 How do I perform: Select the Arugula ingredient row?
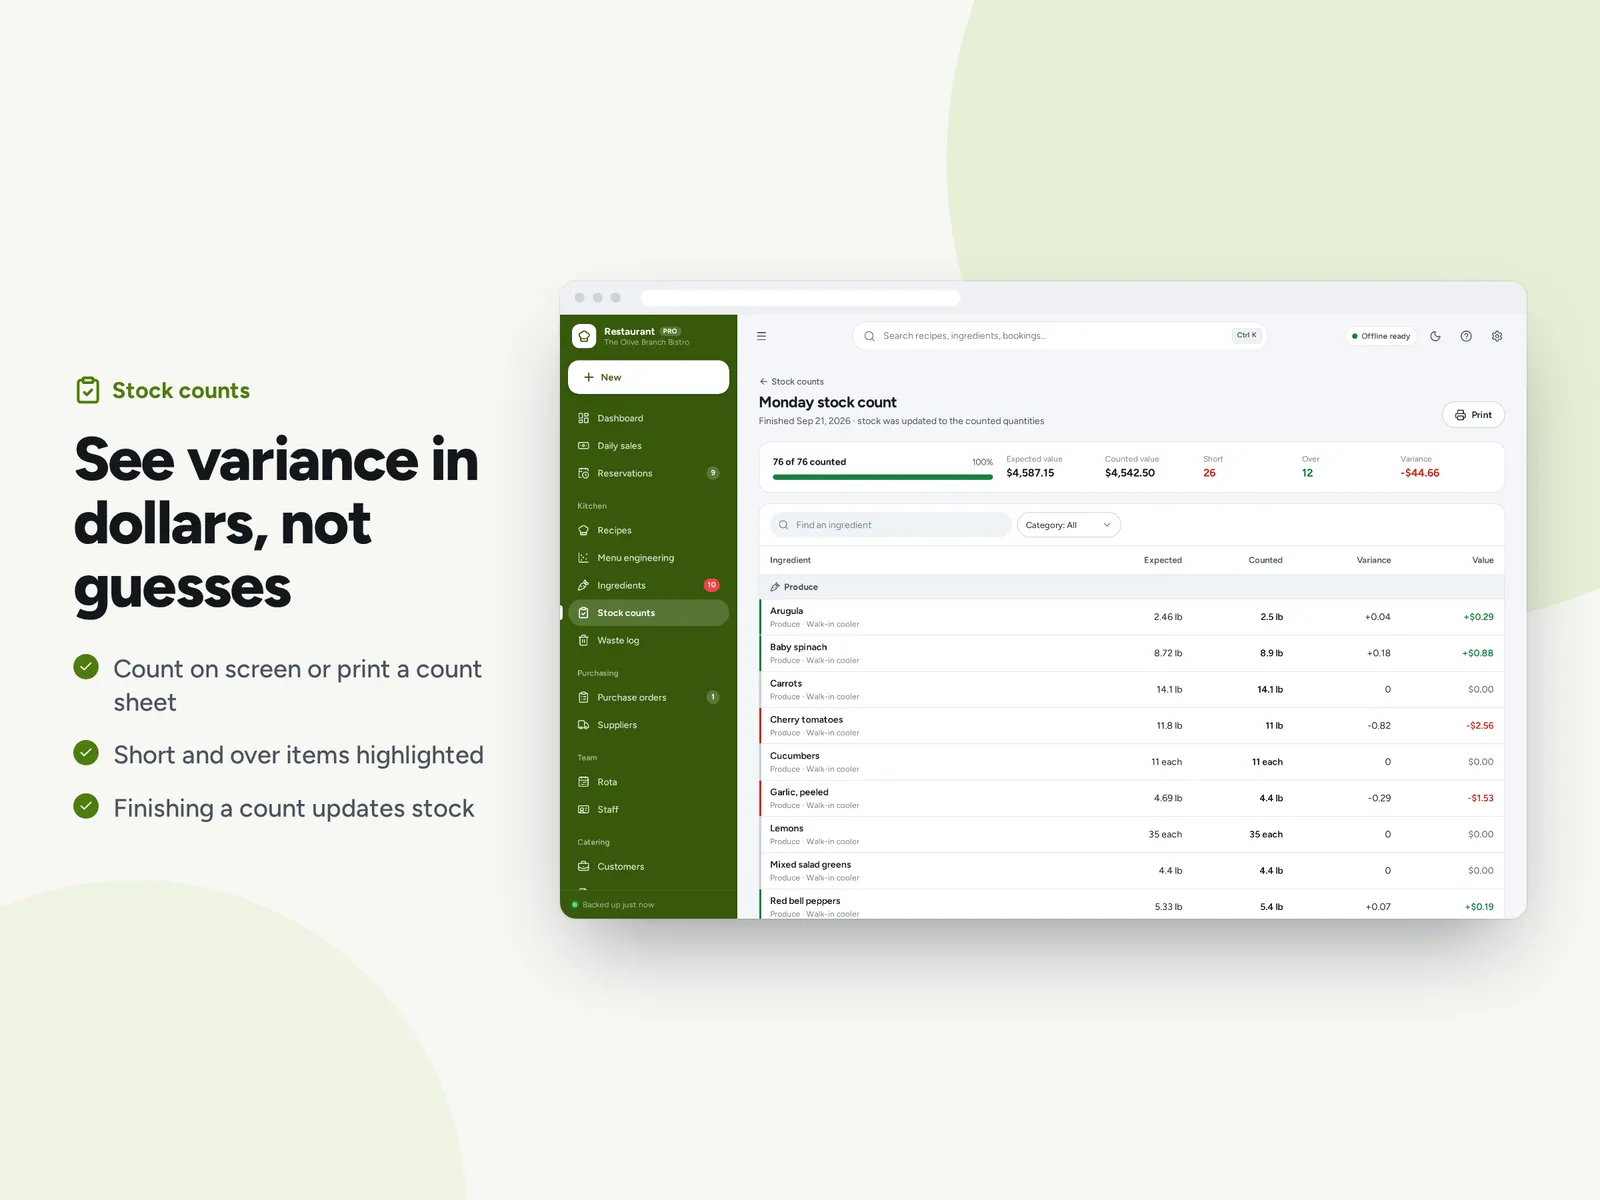(x=1132, y=617)
